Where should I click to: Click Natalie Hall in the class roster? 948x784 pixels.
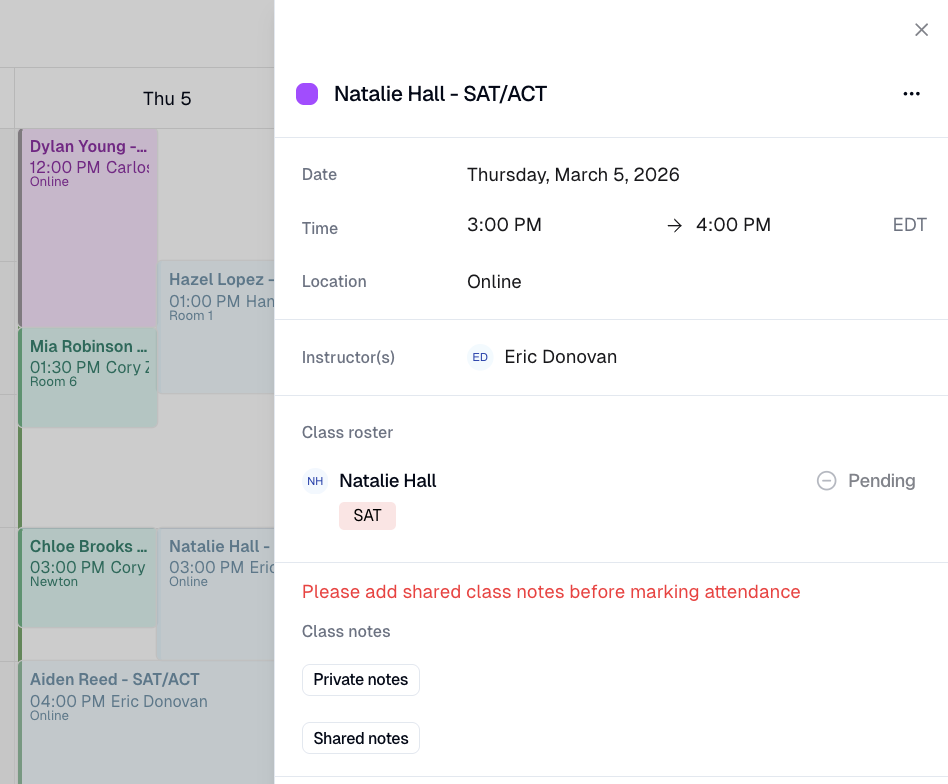(x=388, y=481)
